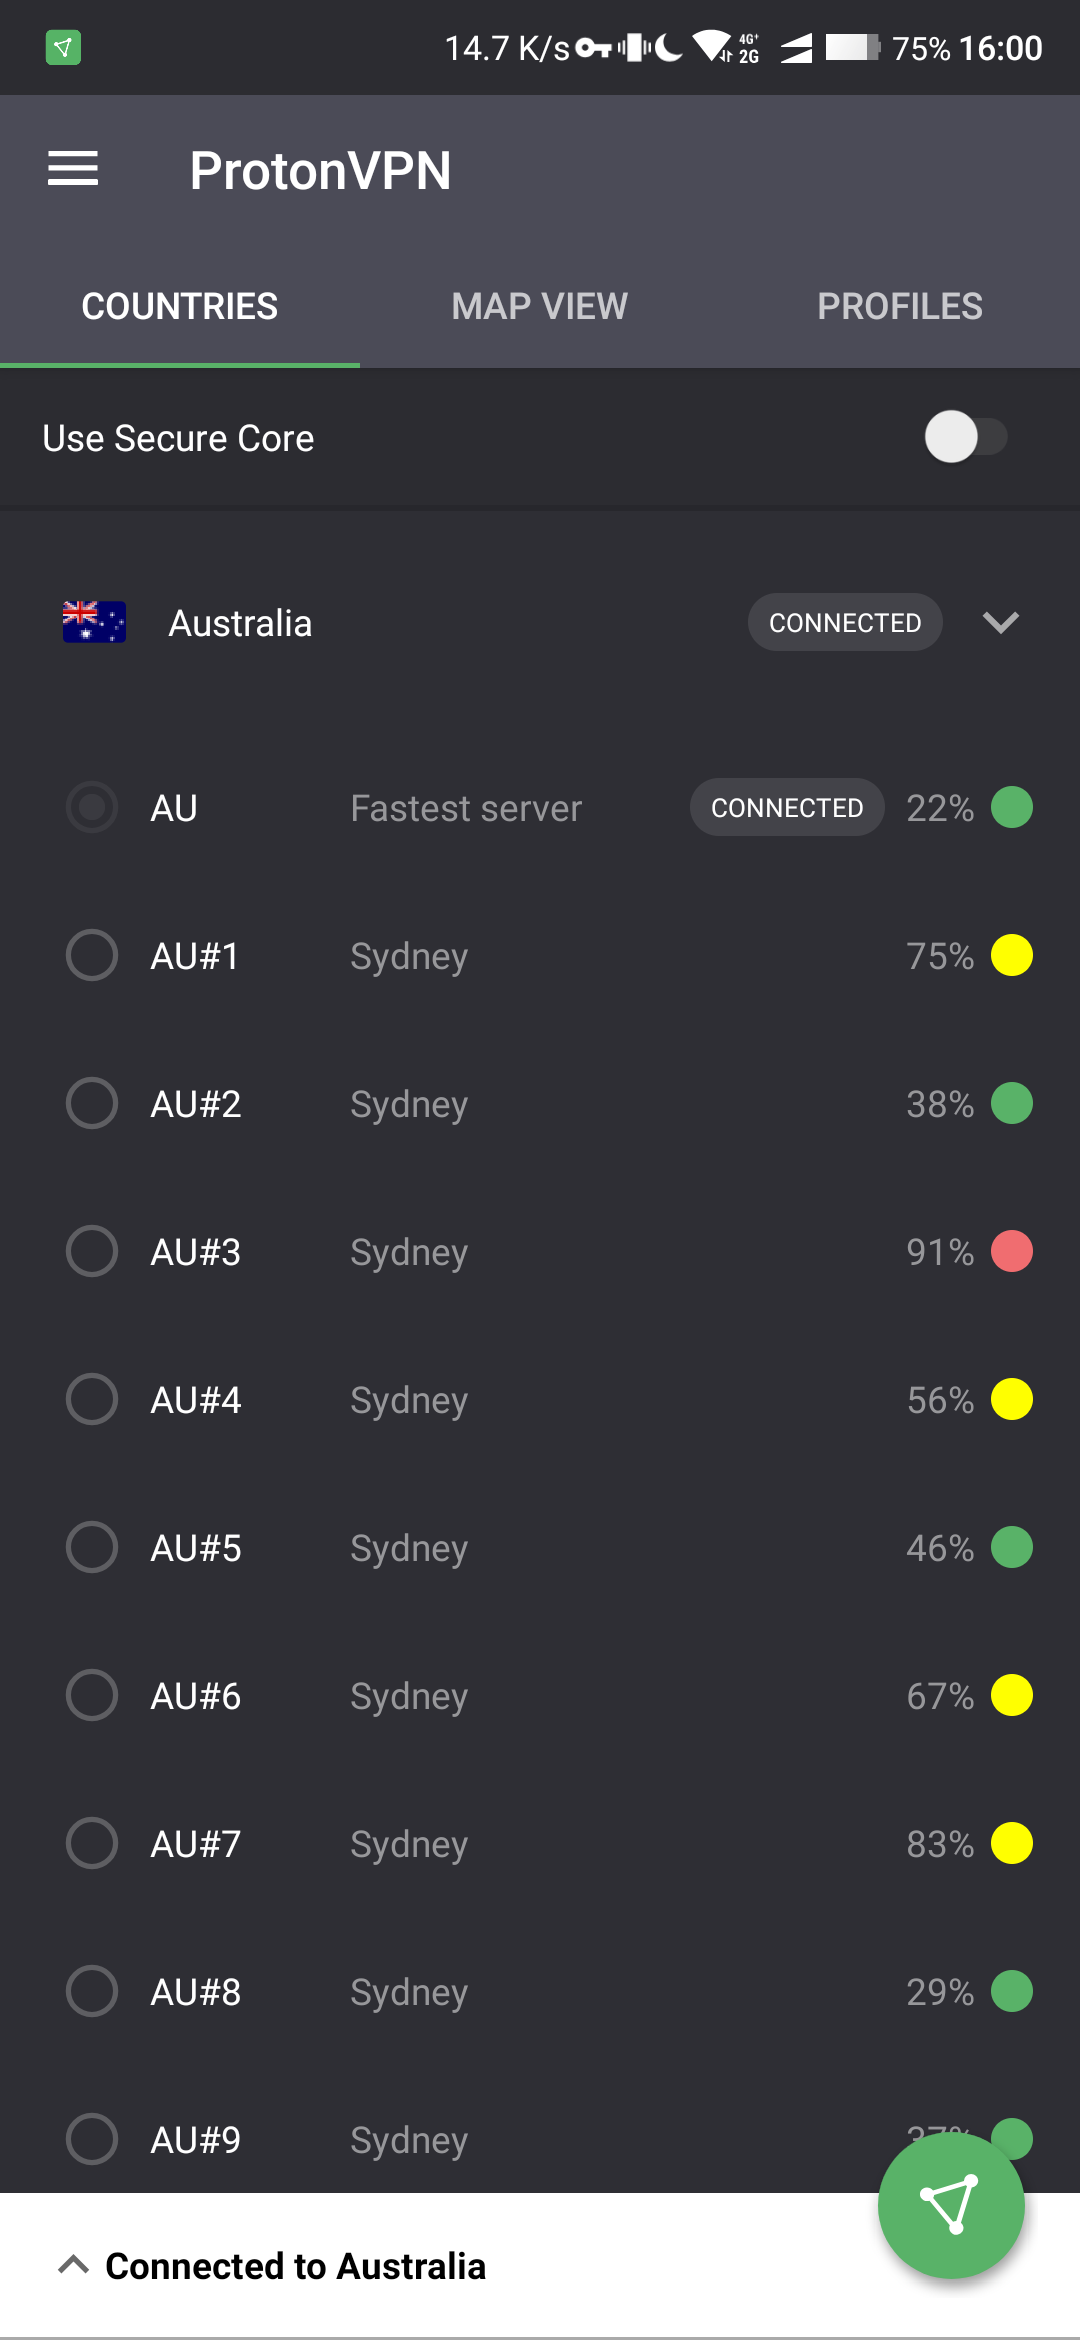Click the Wi-Fi icon in the status bar
The image size is (1080, 2340).
tap(713, 45)
